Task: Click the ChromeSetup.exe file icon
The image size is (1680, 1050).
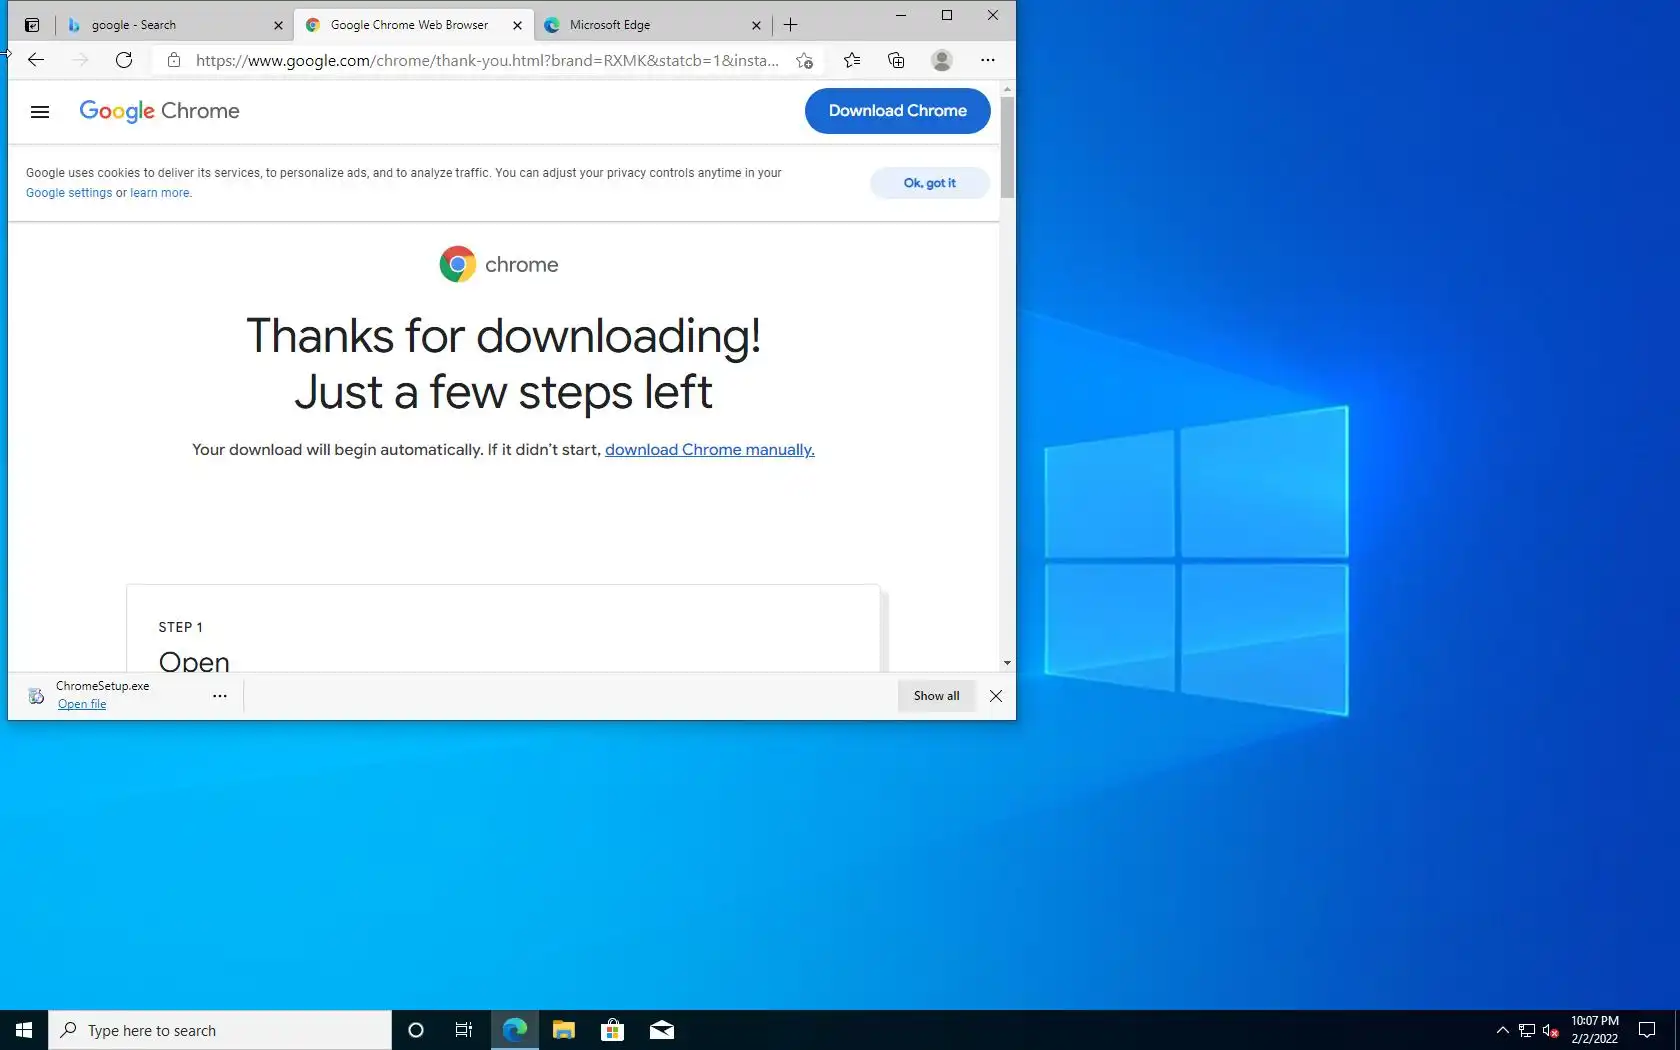Action: point(36,696)
